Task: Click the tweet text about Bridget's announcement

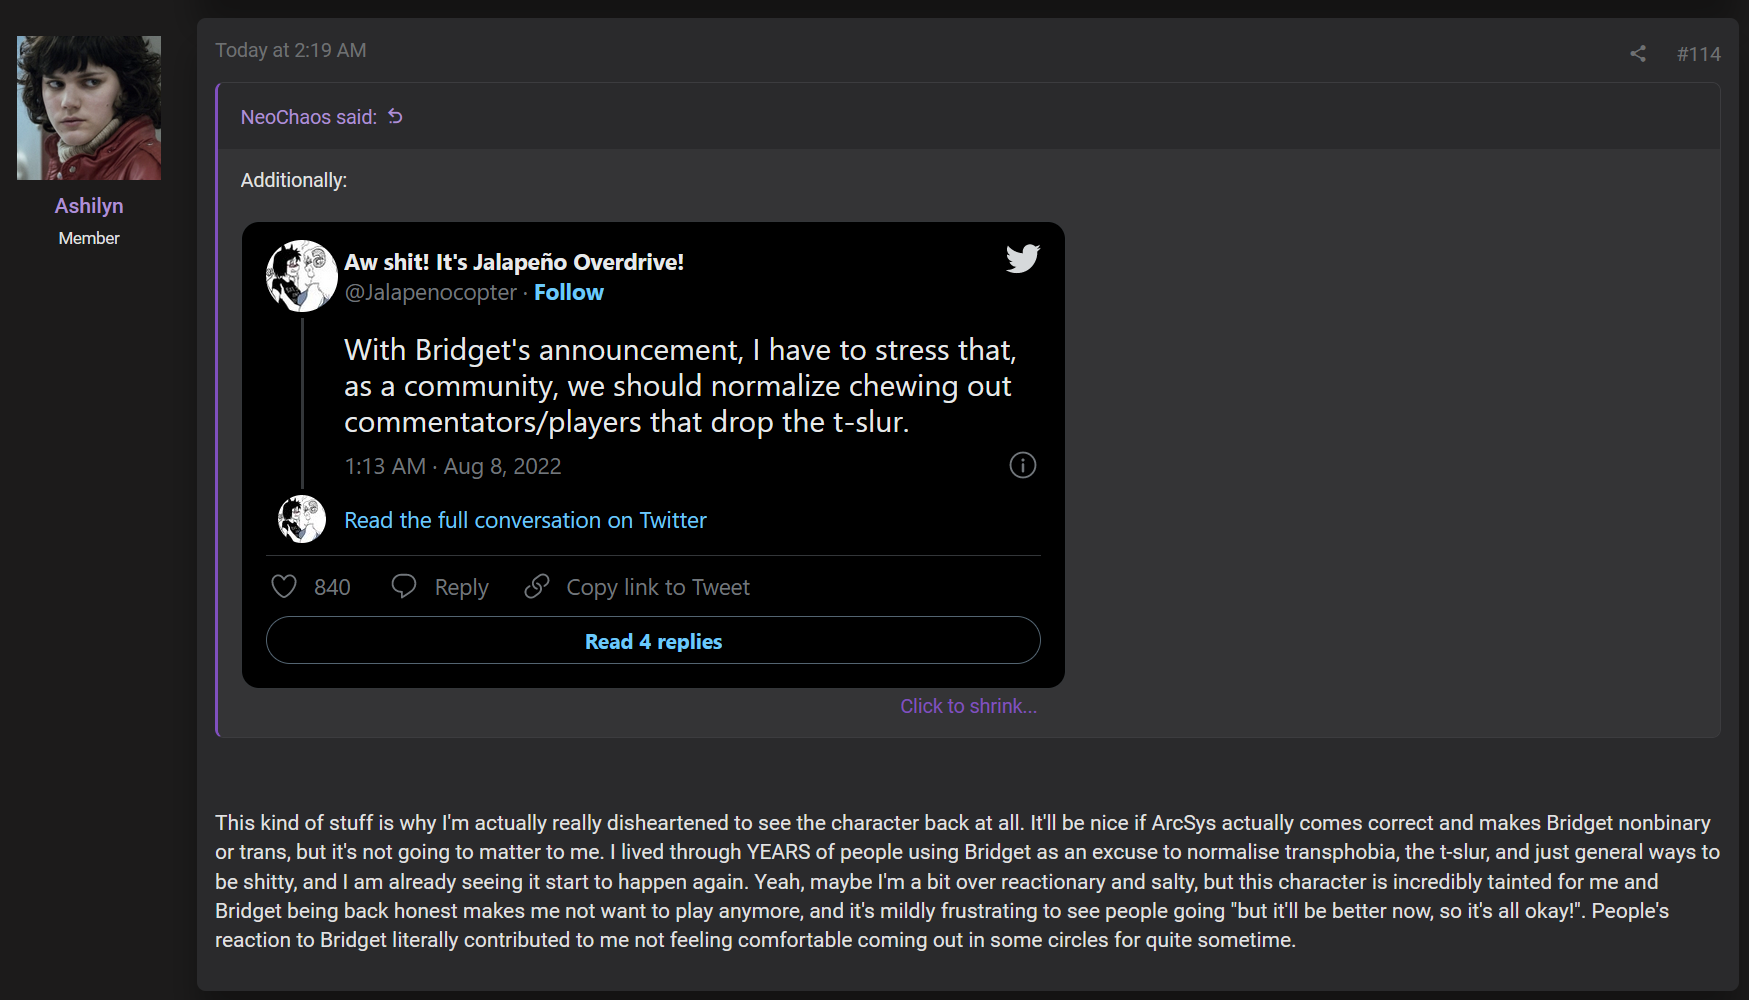Action: [680, 386]
